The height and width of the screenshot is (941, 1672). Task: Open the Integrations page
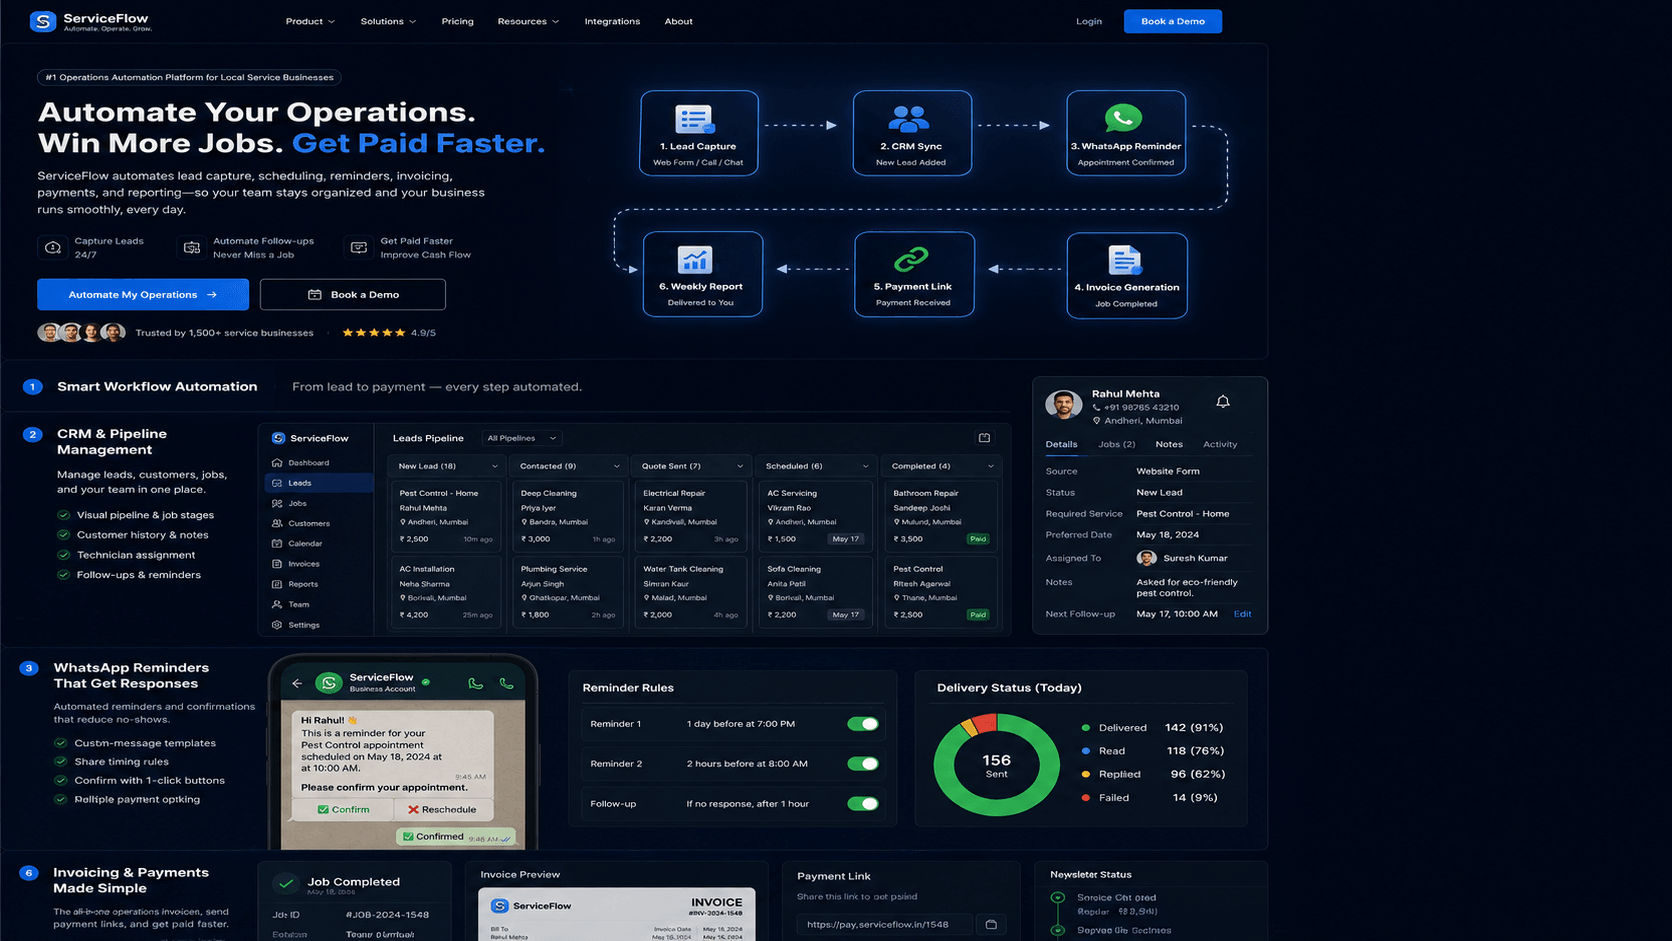pyautogui.click(x=612, y=21)
